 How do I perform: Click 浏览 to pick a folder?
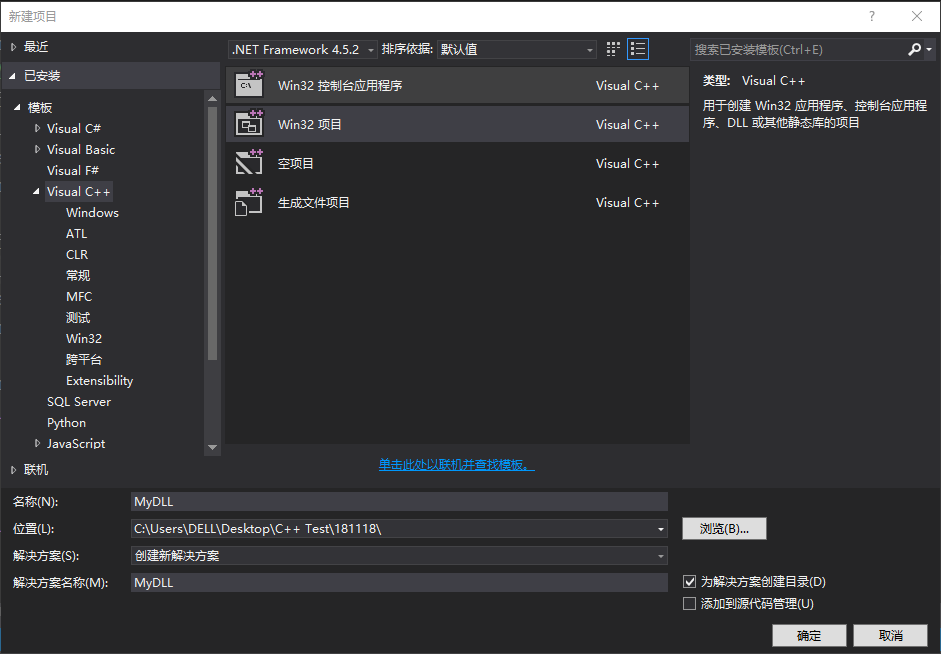click(x=724, y=528)
